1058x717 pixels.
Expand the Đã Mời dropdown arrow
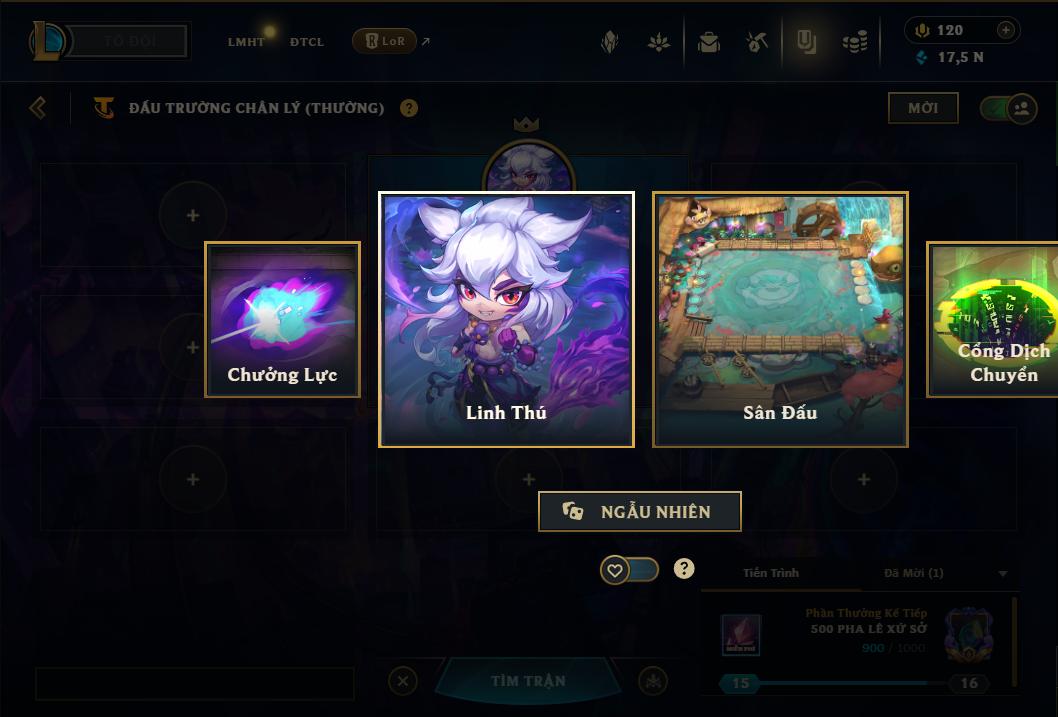pyautogui.click(x=1003, y=573)
